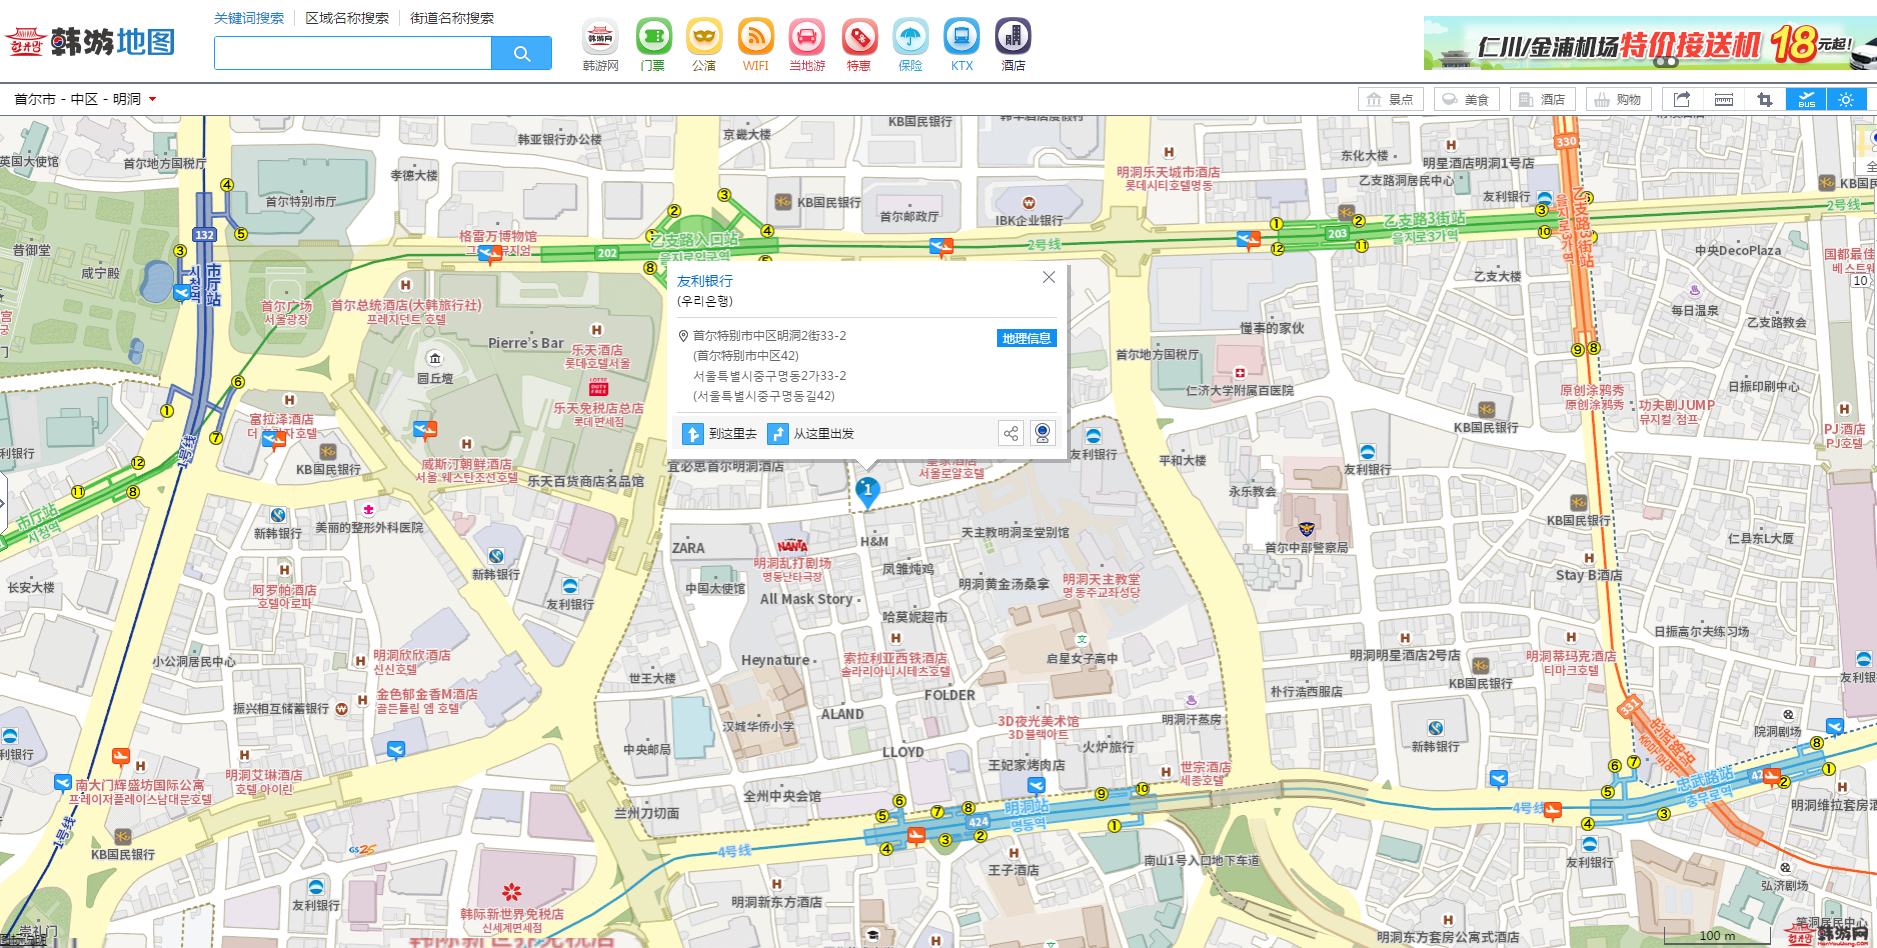
Task: Switch to 街道名称搜索 tab
Action: [x=452, y=18]
